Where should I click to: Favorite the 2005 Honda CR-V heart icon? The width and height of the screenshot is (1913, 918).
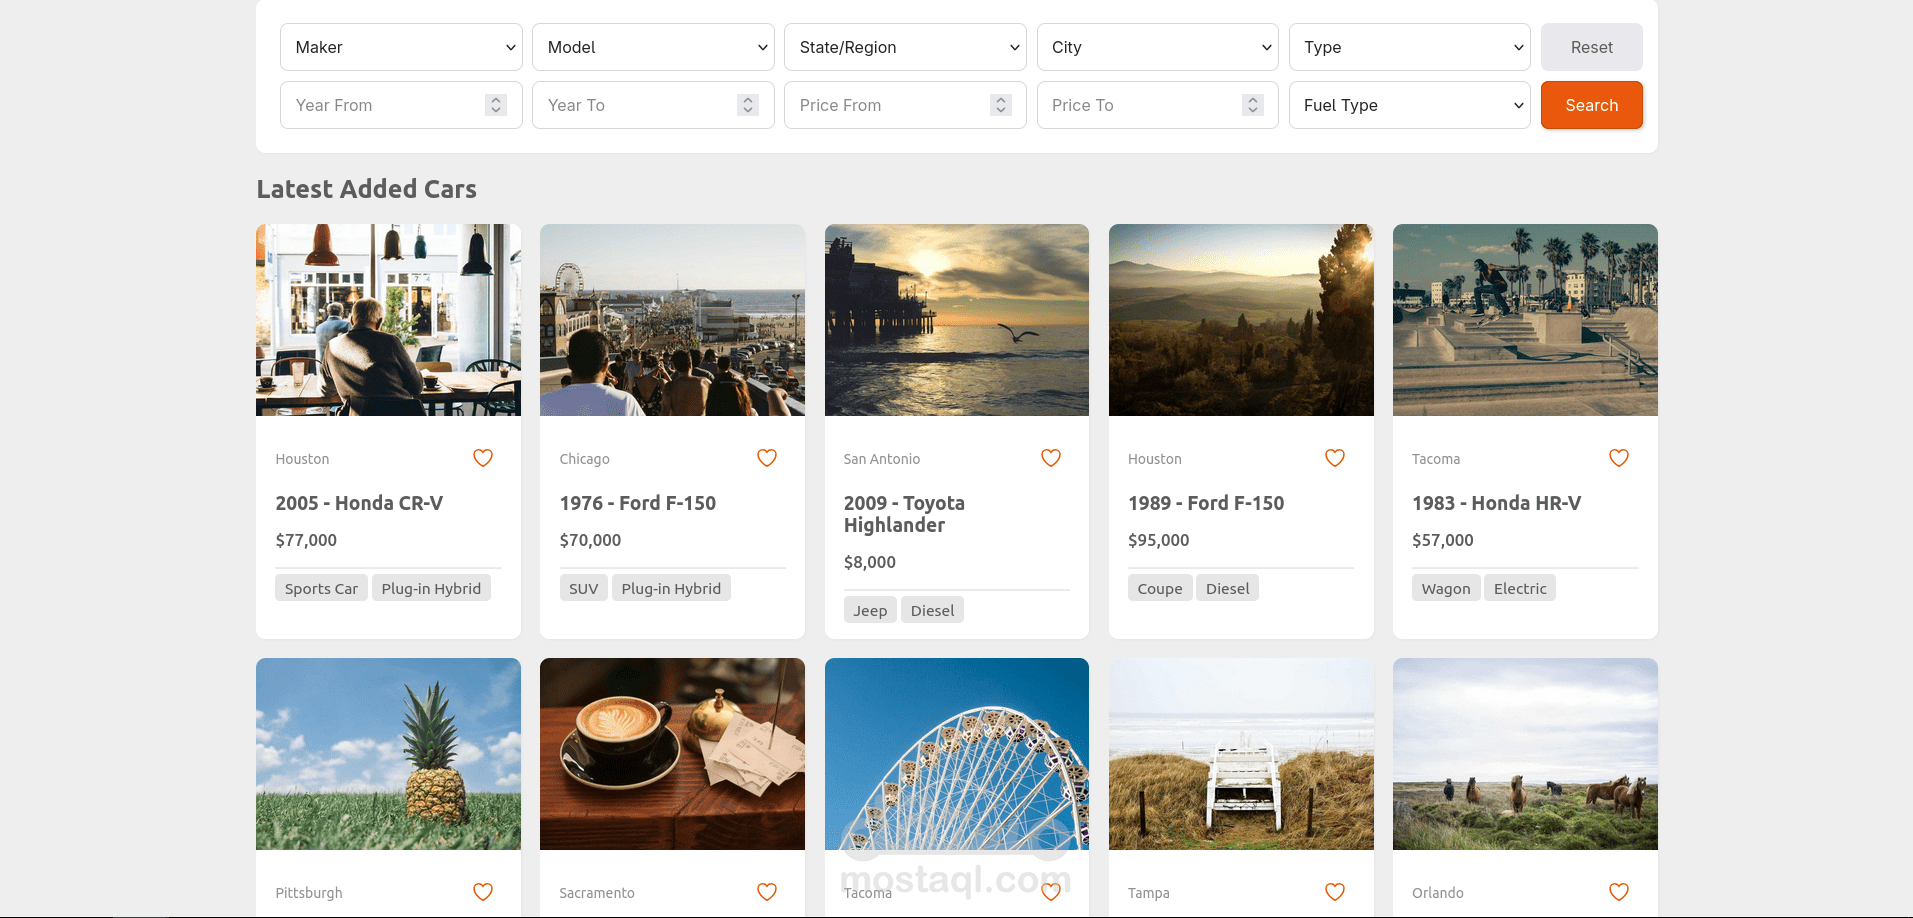point(483,458)
